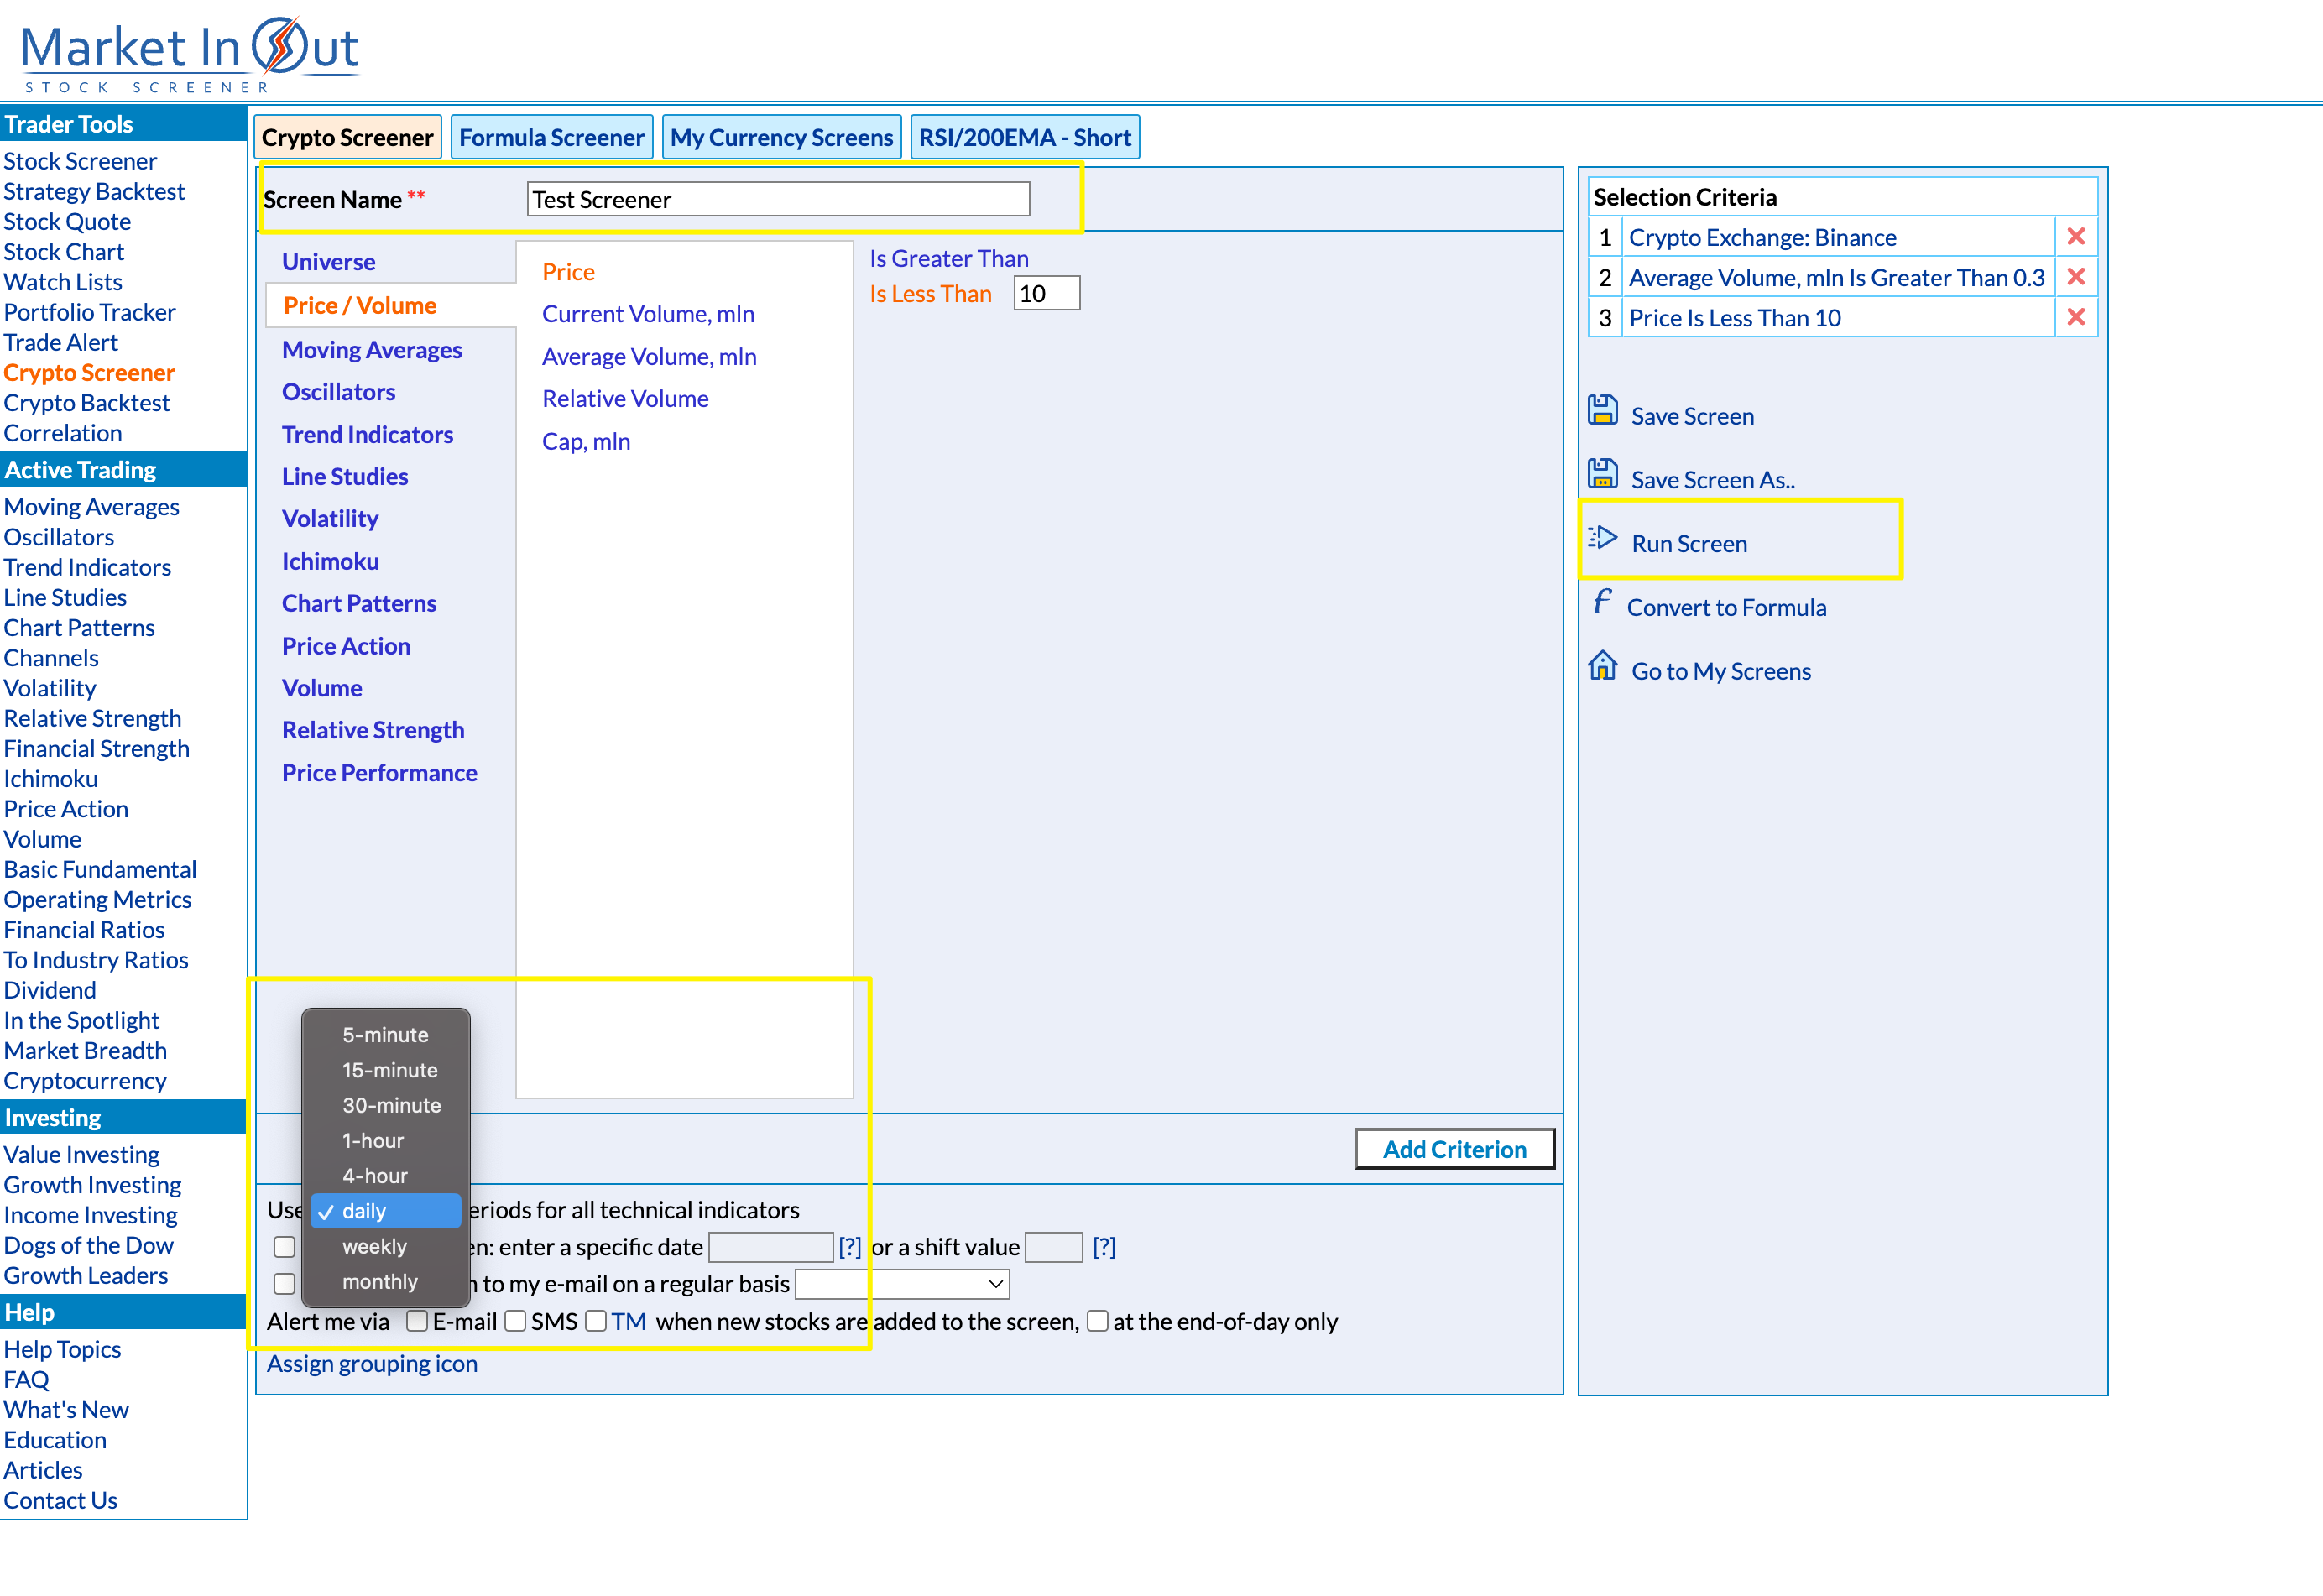Select the Oscillators criteria category
The image size is (2323, 1596).
[x=338, y=392]
